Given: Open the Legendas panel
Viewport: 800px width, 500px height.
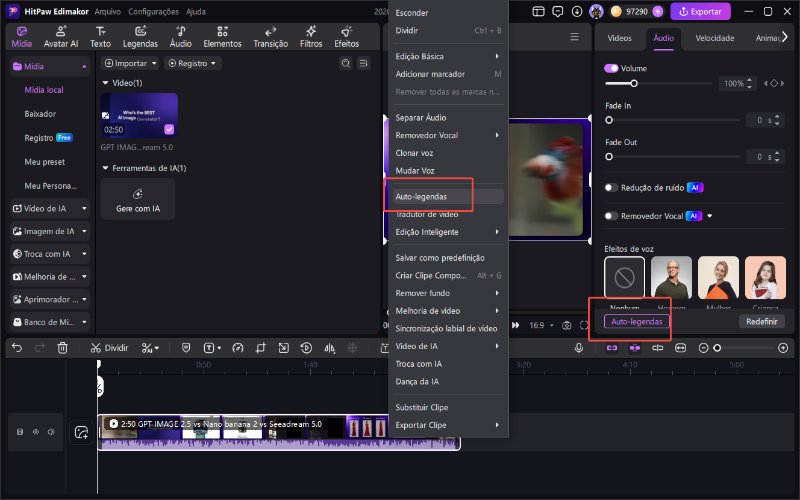Looking at the screenshot, I should (140, 37).
